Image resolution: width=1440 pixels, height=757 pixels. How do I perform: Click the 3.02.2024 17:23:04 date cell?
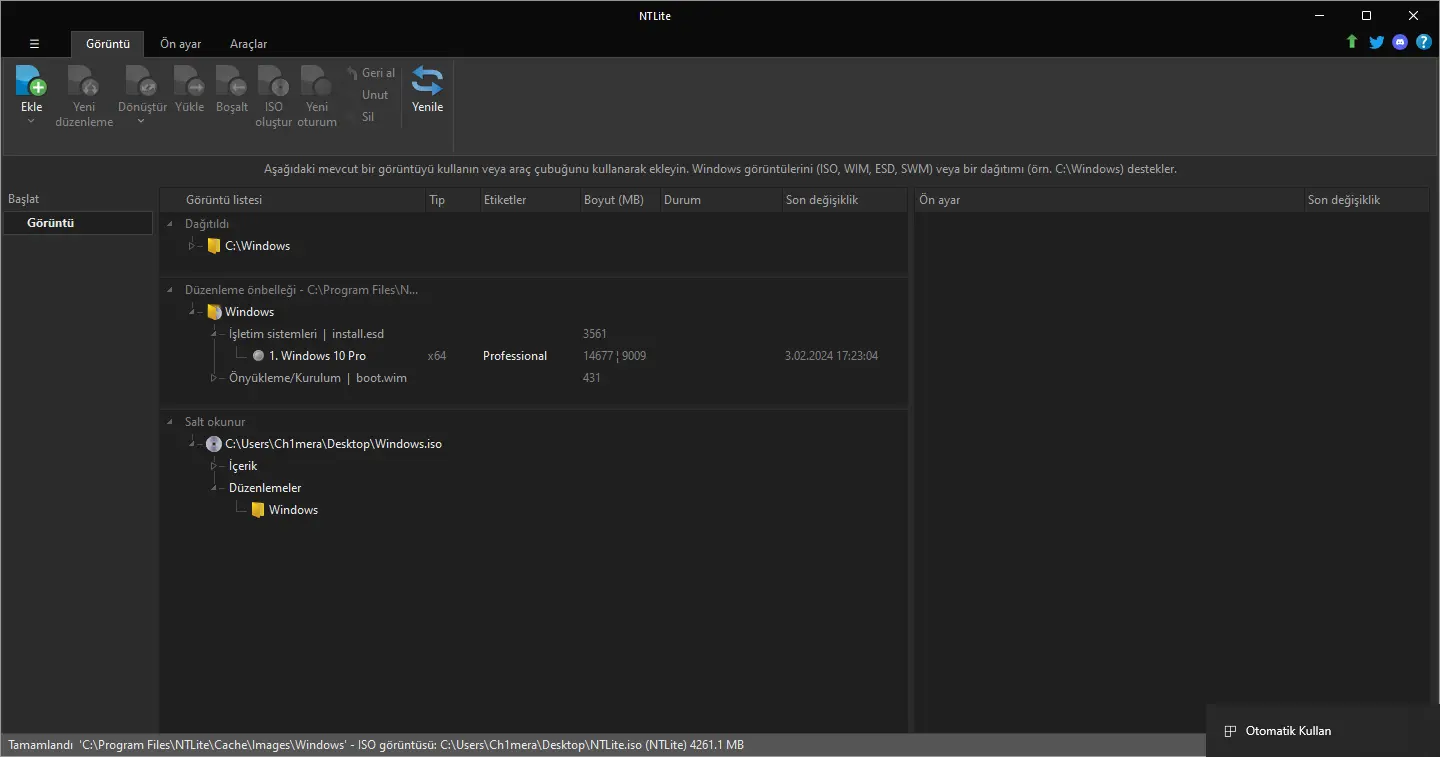[x=832, y=356]
